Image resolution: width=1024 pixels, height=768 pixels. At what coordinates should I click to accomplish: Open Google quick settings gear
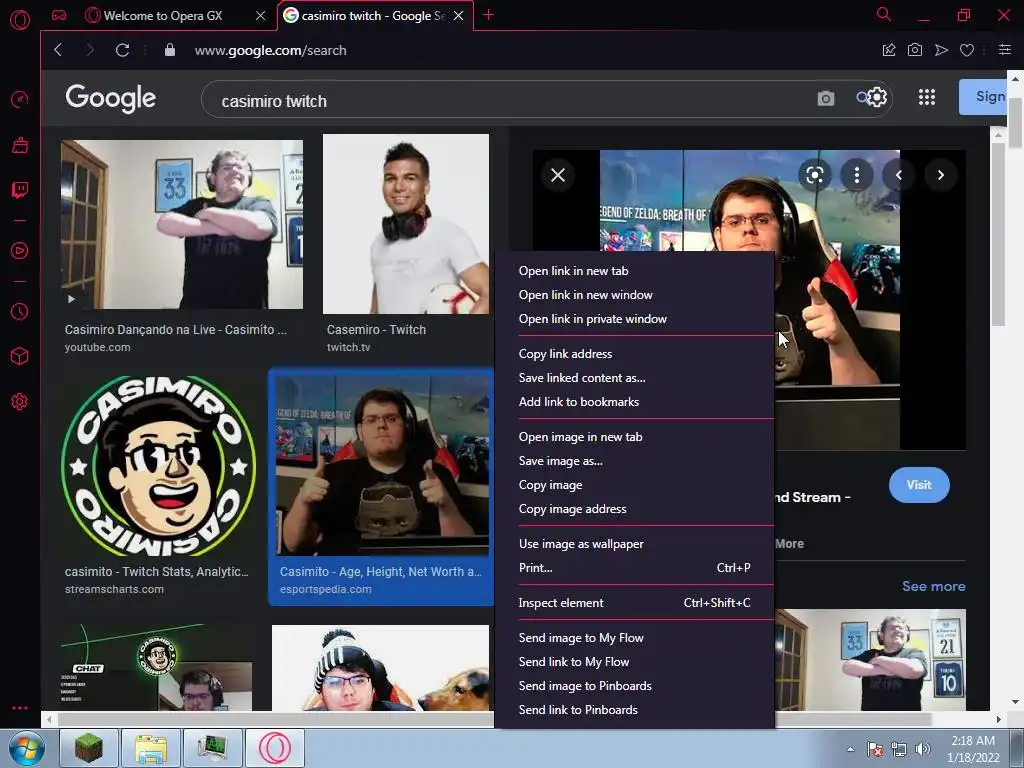tap(877, 97)
